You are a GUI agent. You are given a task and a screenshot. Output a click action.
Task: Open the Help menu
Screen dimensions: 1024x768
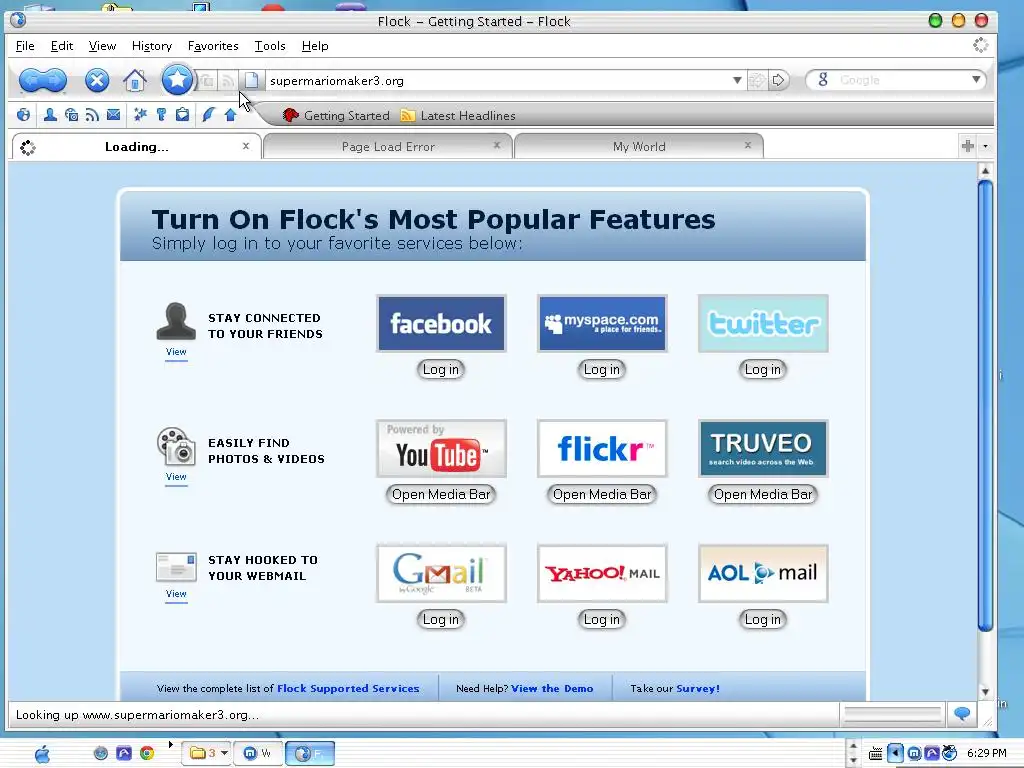tap(315, 46)
